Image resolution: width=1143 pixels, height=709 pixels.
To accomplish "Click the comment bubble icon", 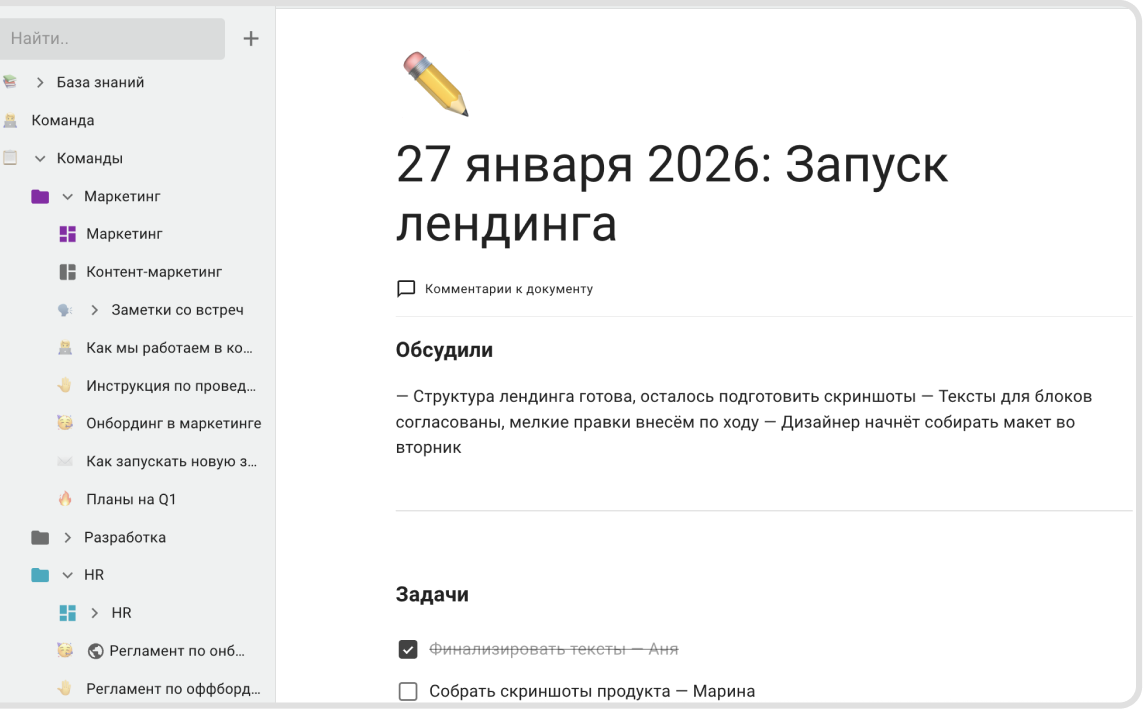I will point(406,289).
